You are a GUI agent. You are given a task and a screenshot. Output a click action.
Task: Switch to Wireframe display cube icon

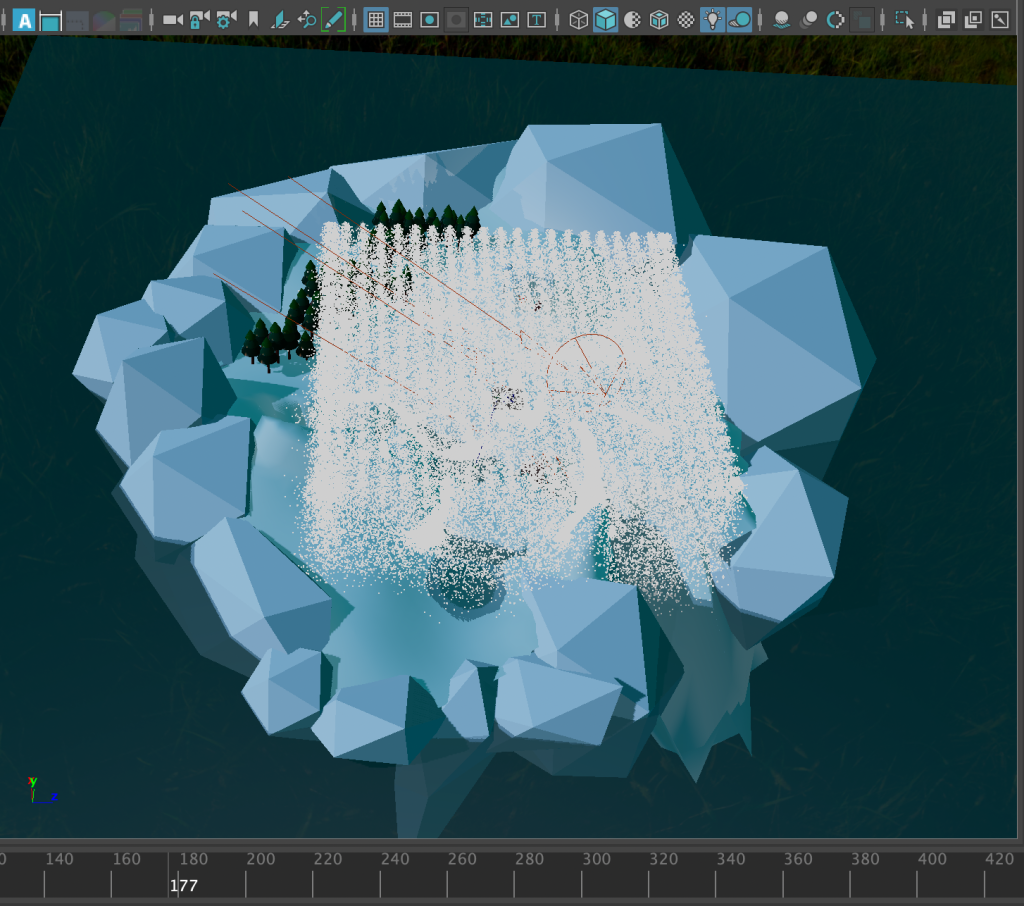pyautogui.click(x=579, y=20)
